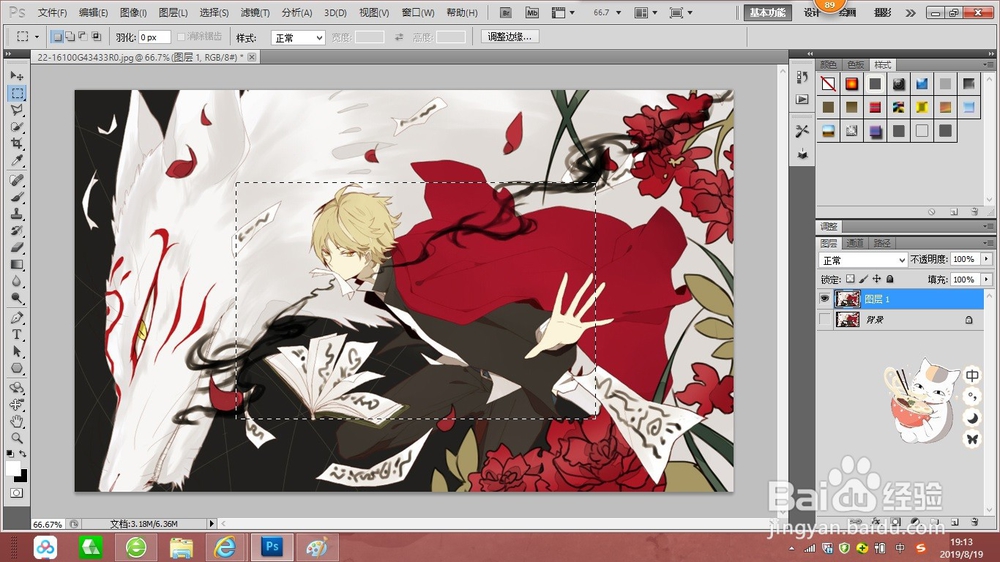Open the History panel icon

coord(802,77)
